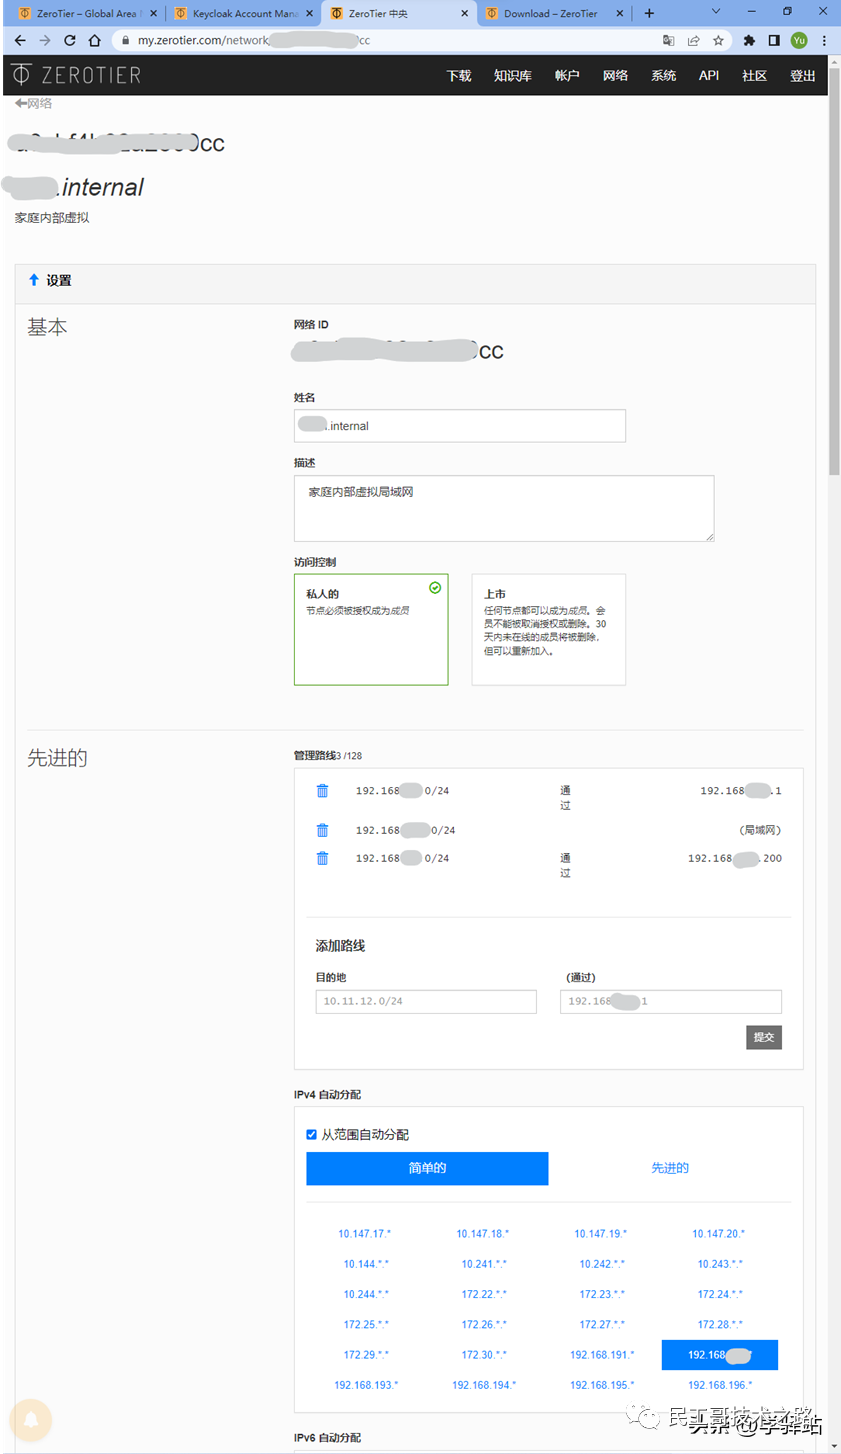Click the 姓名 input field
This screenshot has width=841, height=1454.
point(460,426)
